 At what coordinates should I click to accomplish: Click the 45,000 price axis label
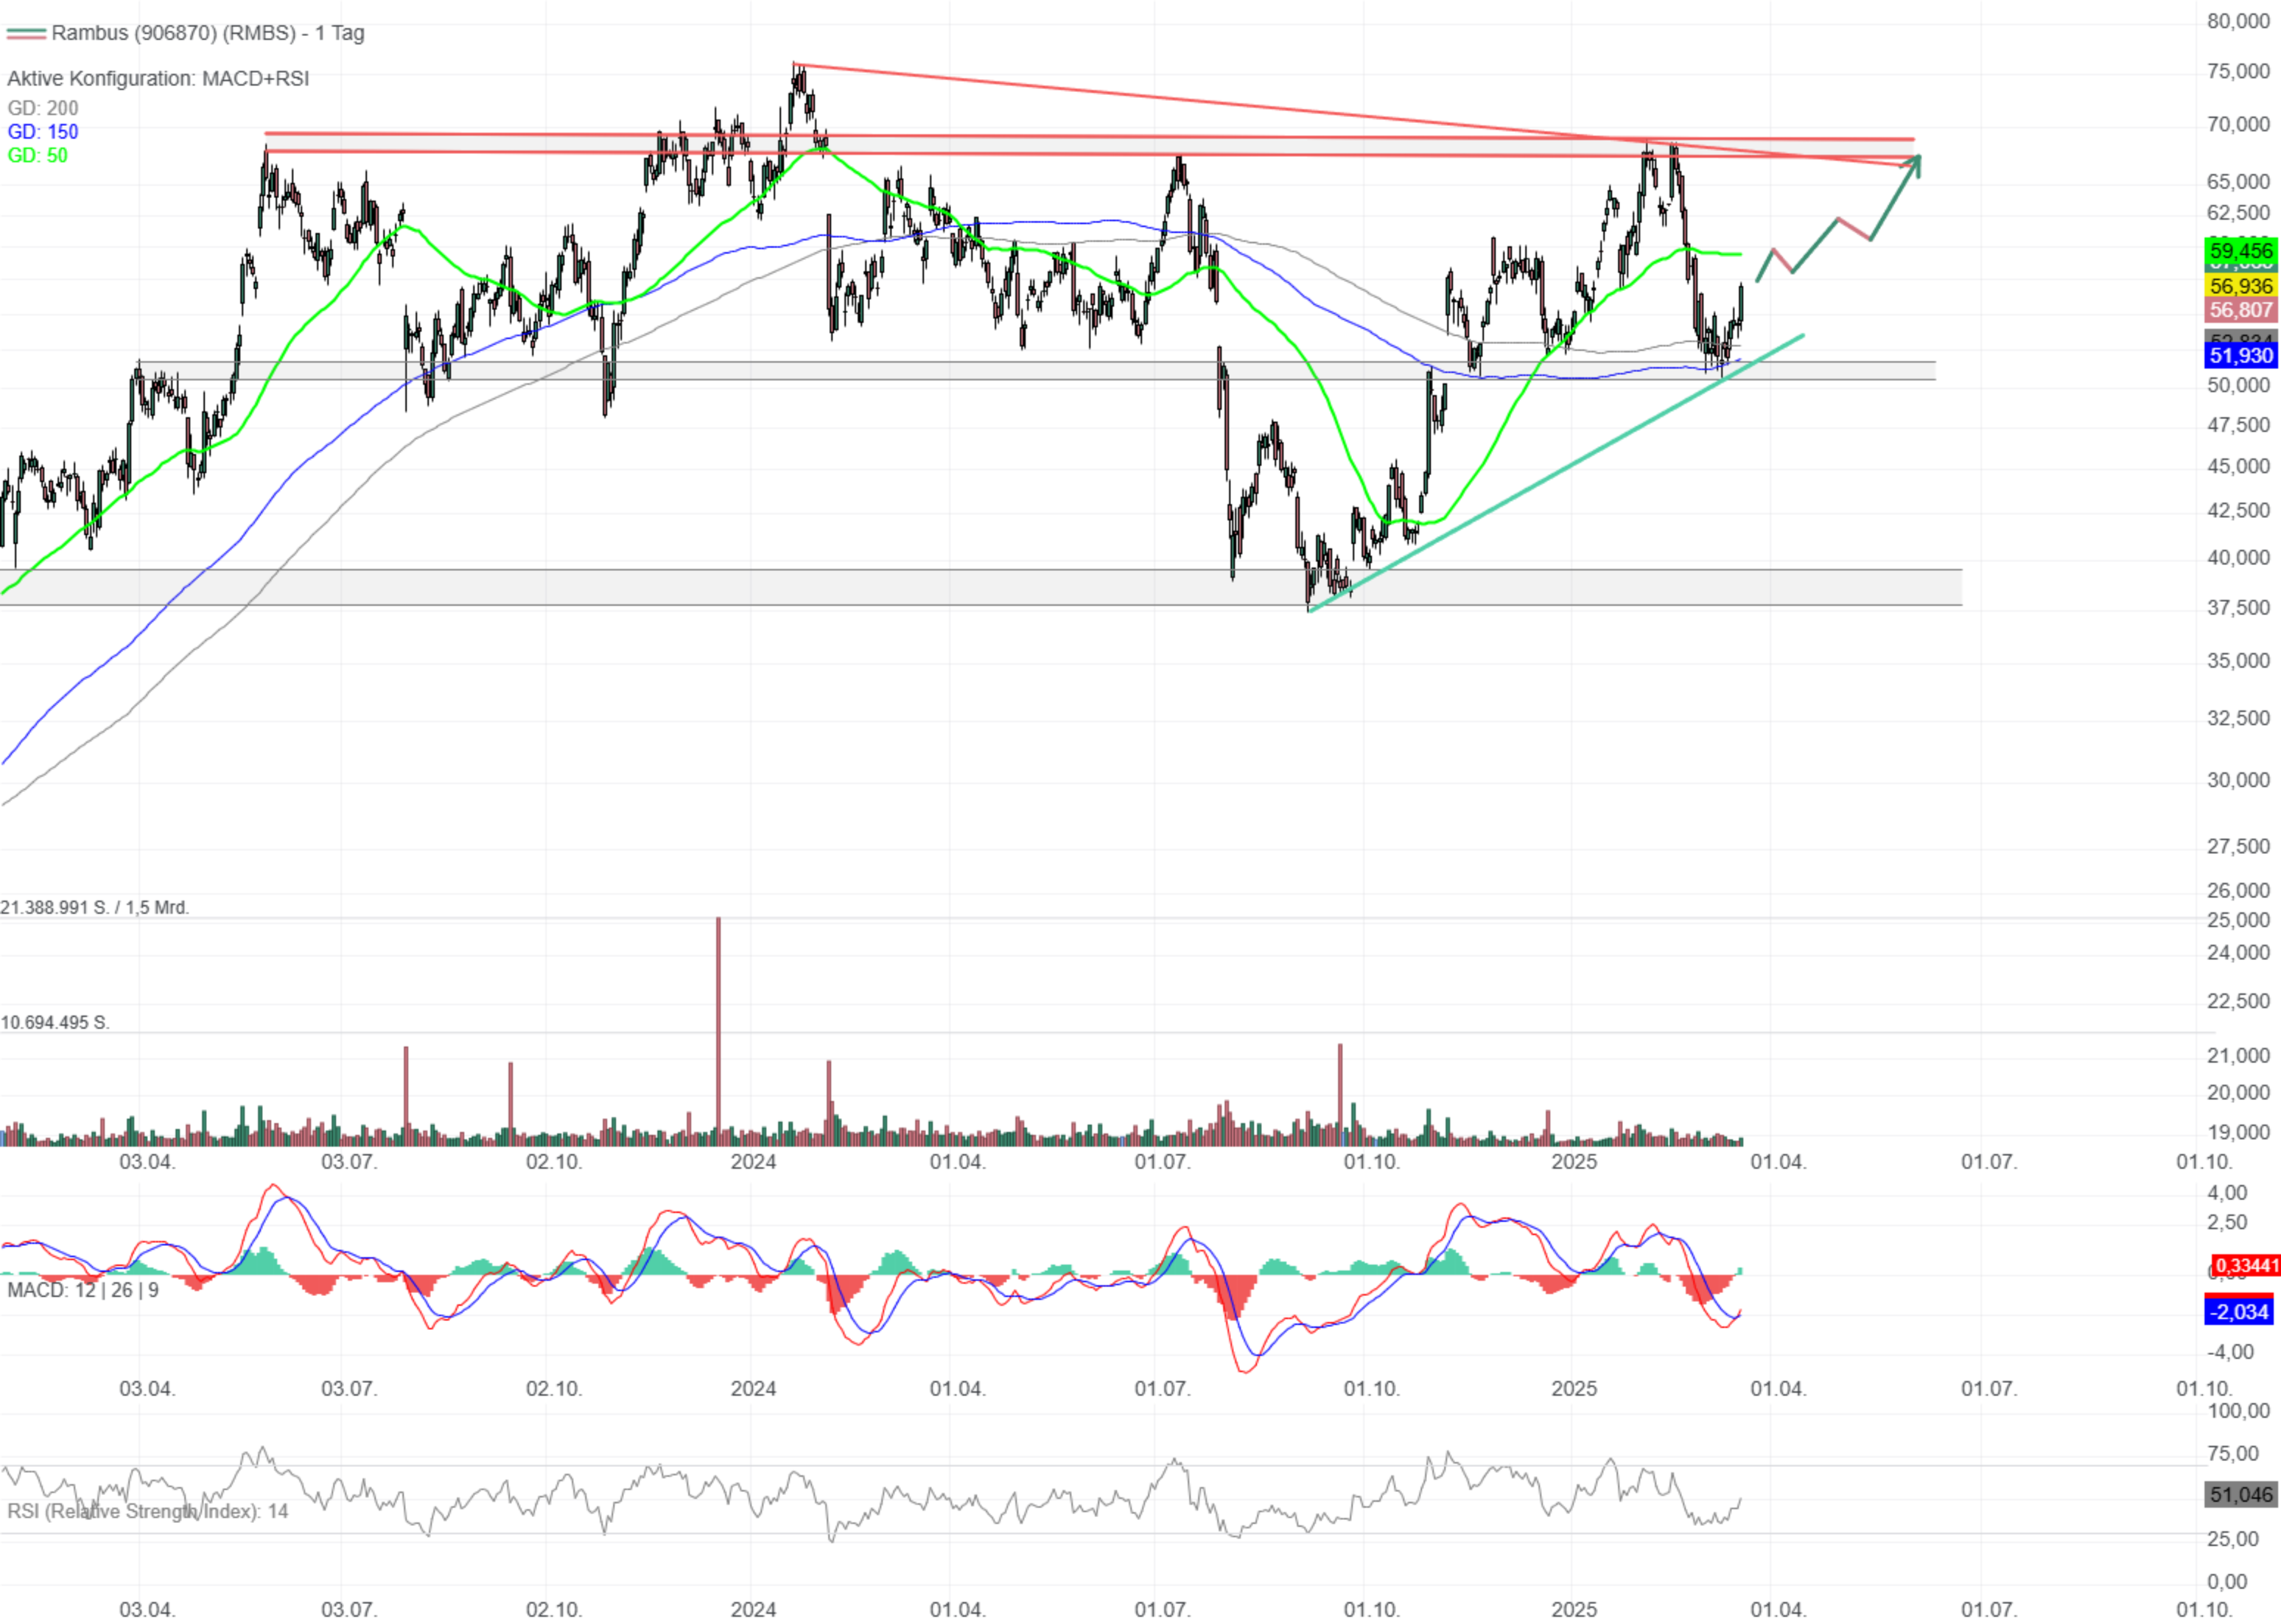2238,467
